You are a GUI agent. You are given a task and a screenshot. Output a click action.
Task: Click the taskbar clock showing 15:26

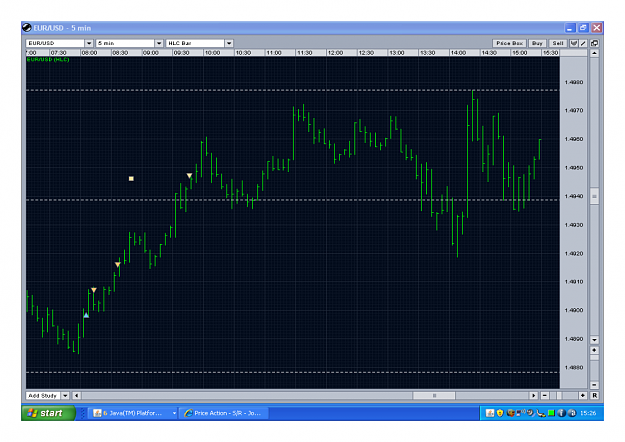click(588, 413)
